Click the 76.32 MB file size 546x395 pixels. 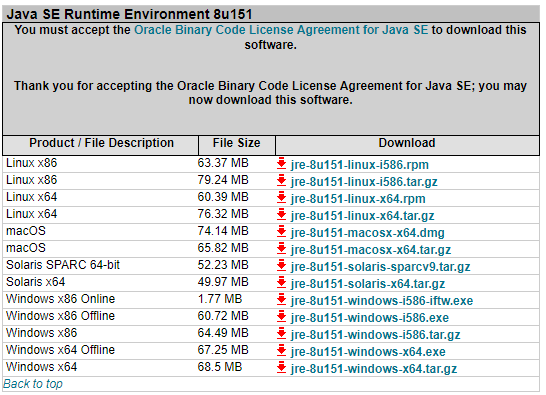223,214
